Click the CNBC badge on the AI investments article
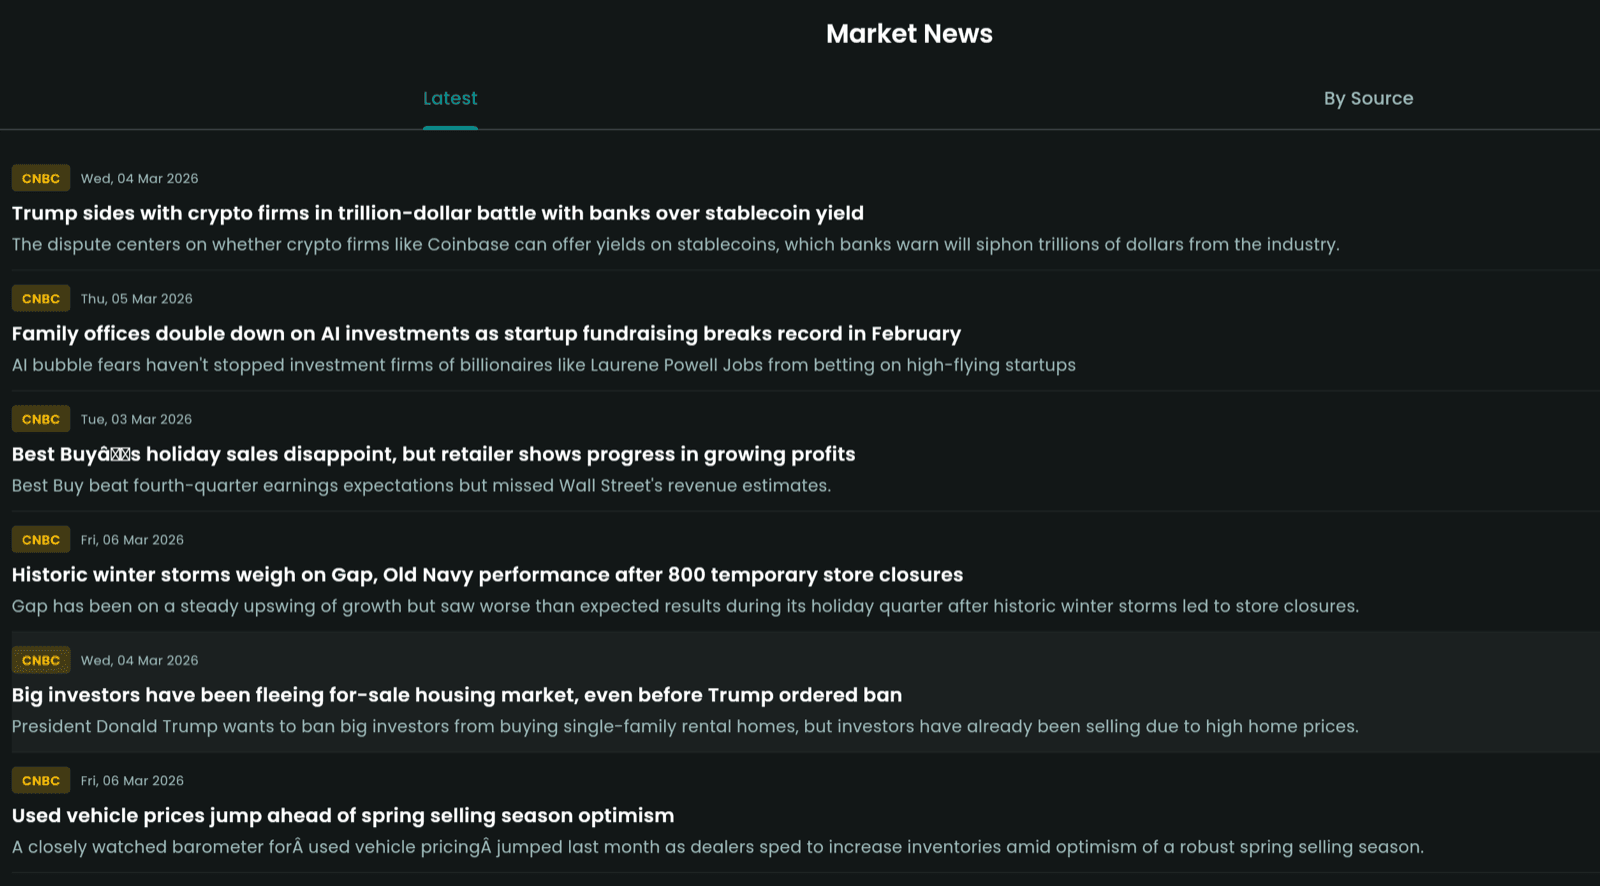The width and height of the screenshot is (1600, 886). coord(40,298)
